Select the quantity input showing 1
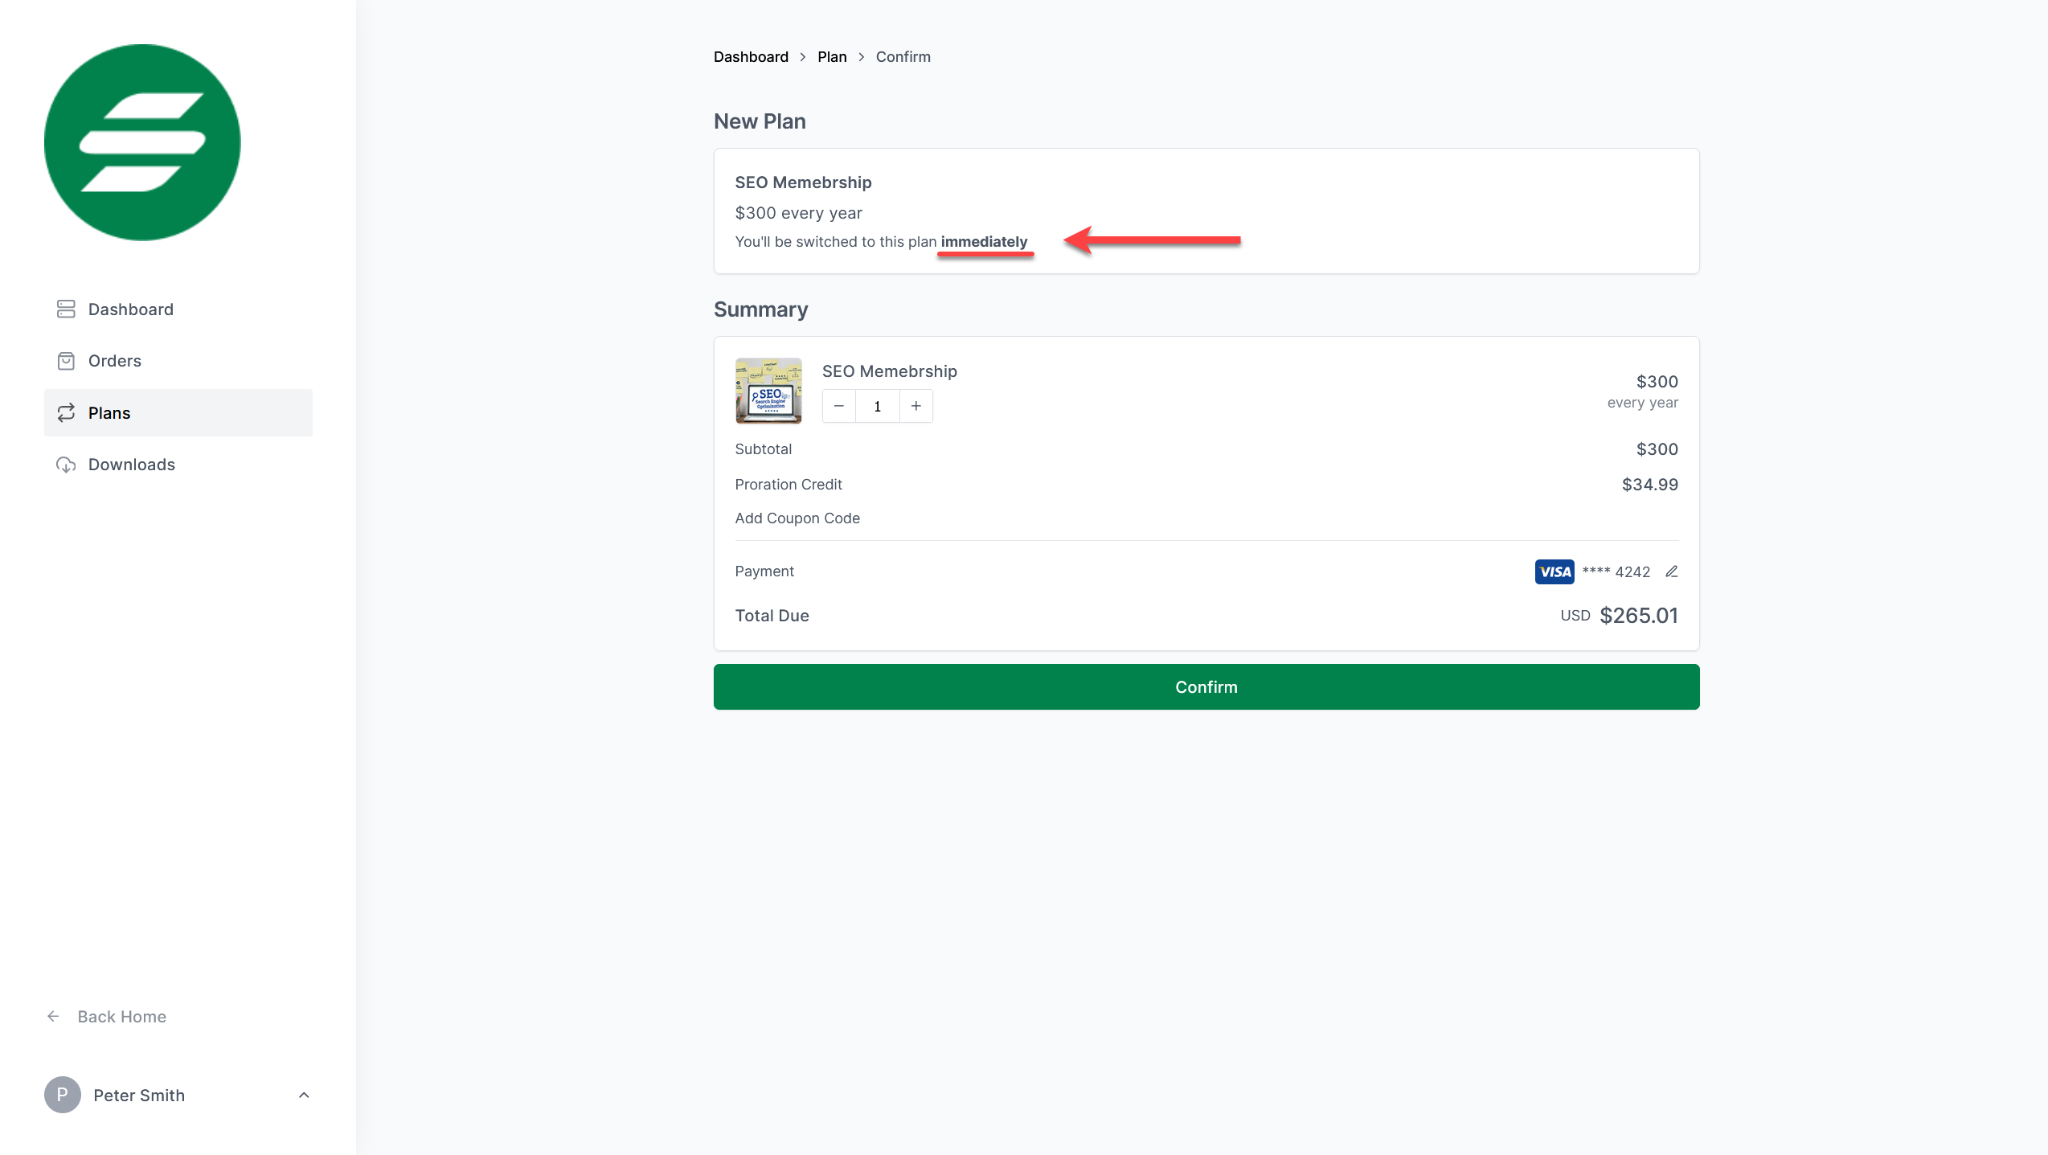 pyautogui.click(x=877, y=406)
